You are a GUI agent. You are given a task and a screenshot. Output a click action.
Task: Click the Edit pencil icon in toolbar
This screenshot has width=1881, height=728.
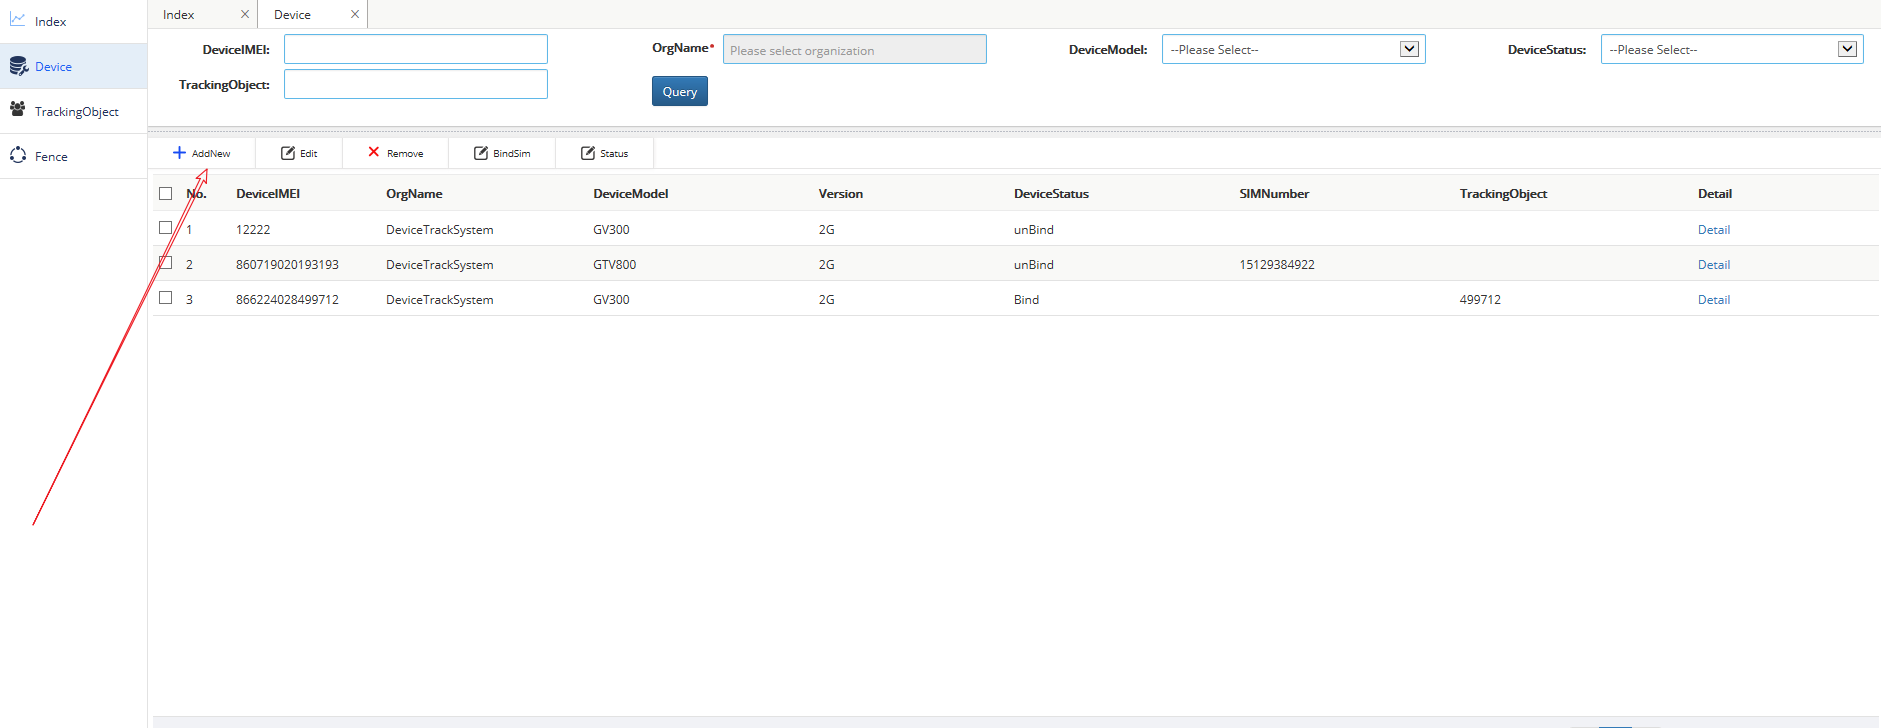click(288, 153)
